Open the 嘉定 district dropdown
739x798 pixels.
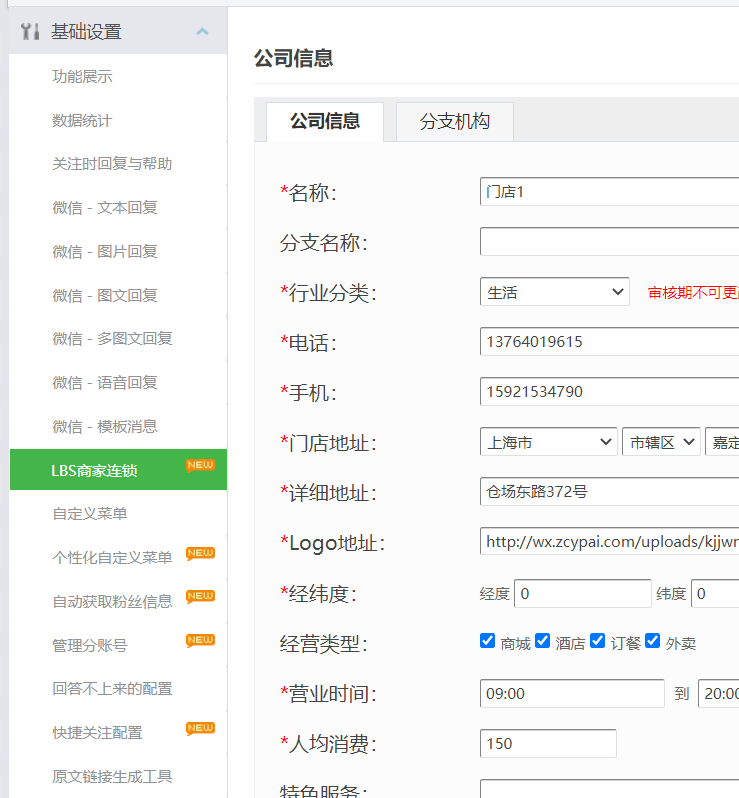[722, 442]
